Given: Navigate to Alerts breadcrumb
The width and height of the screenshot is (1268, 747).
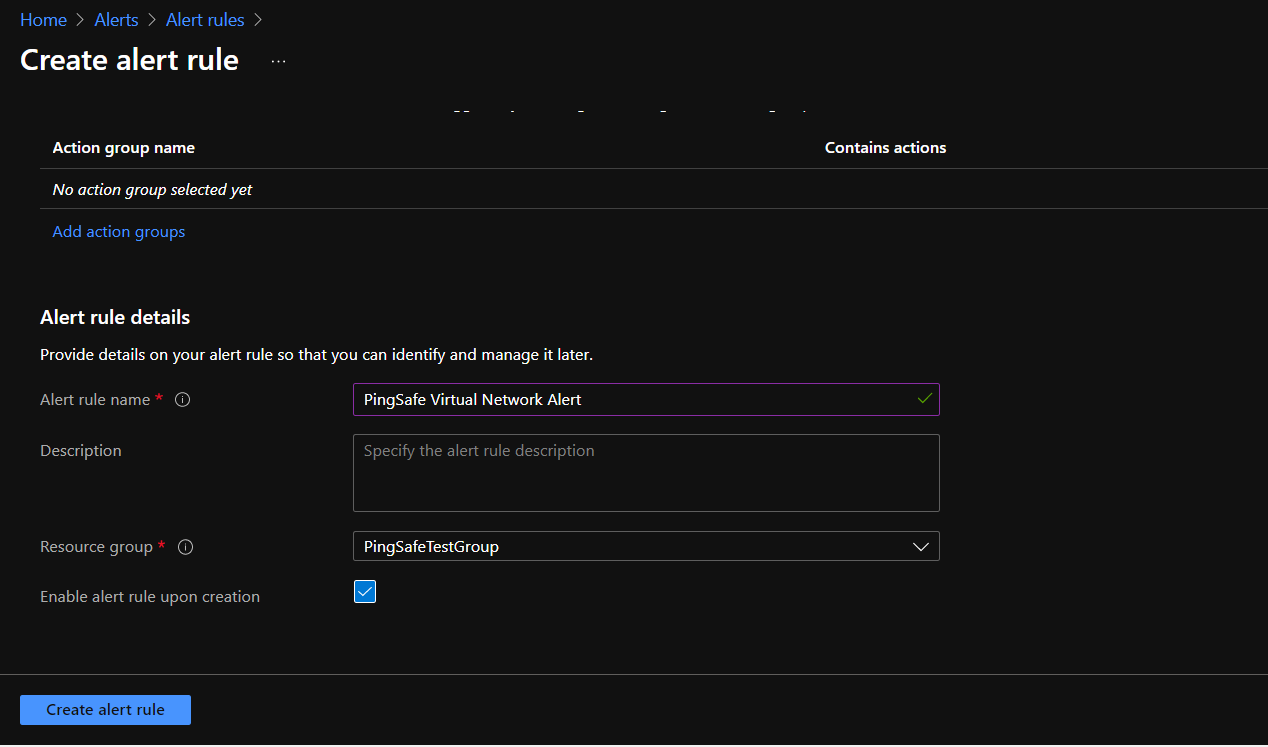Looking at the screenshot, I should tap(116, 20).
